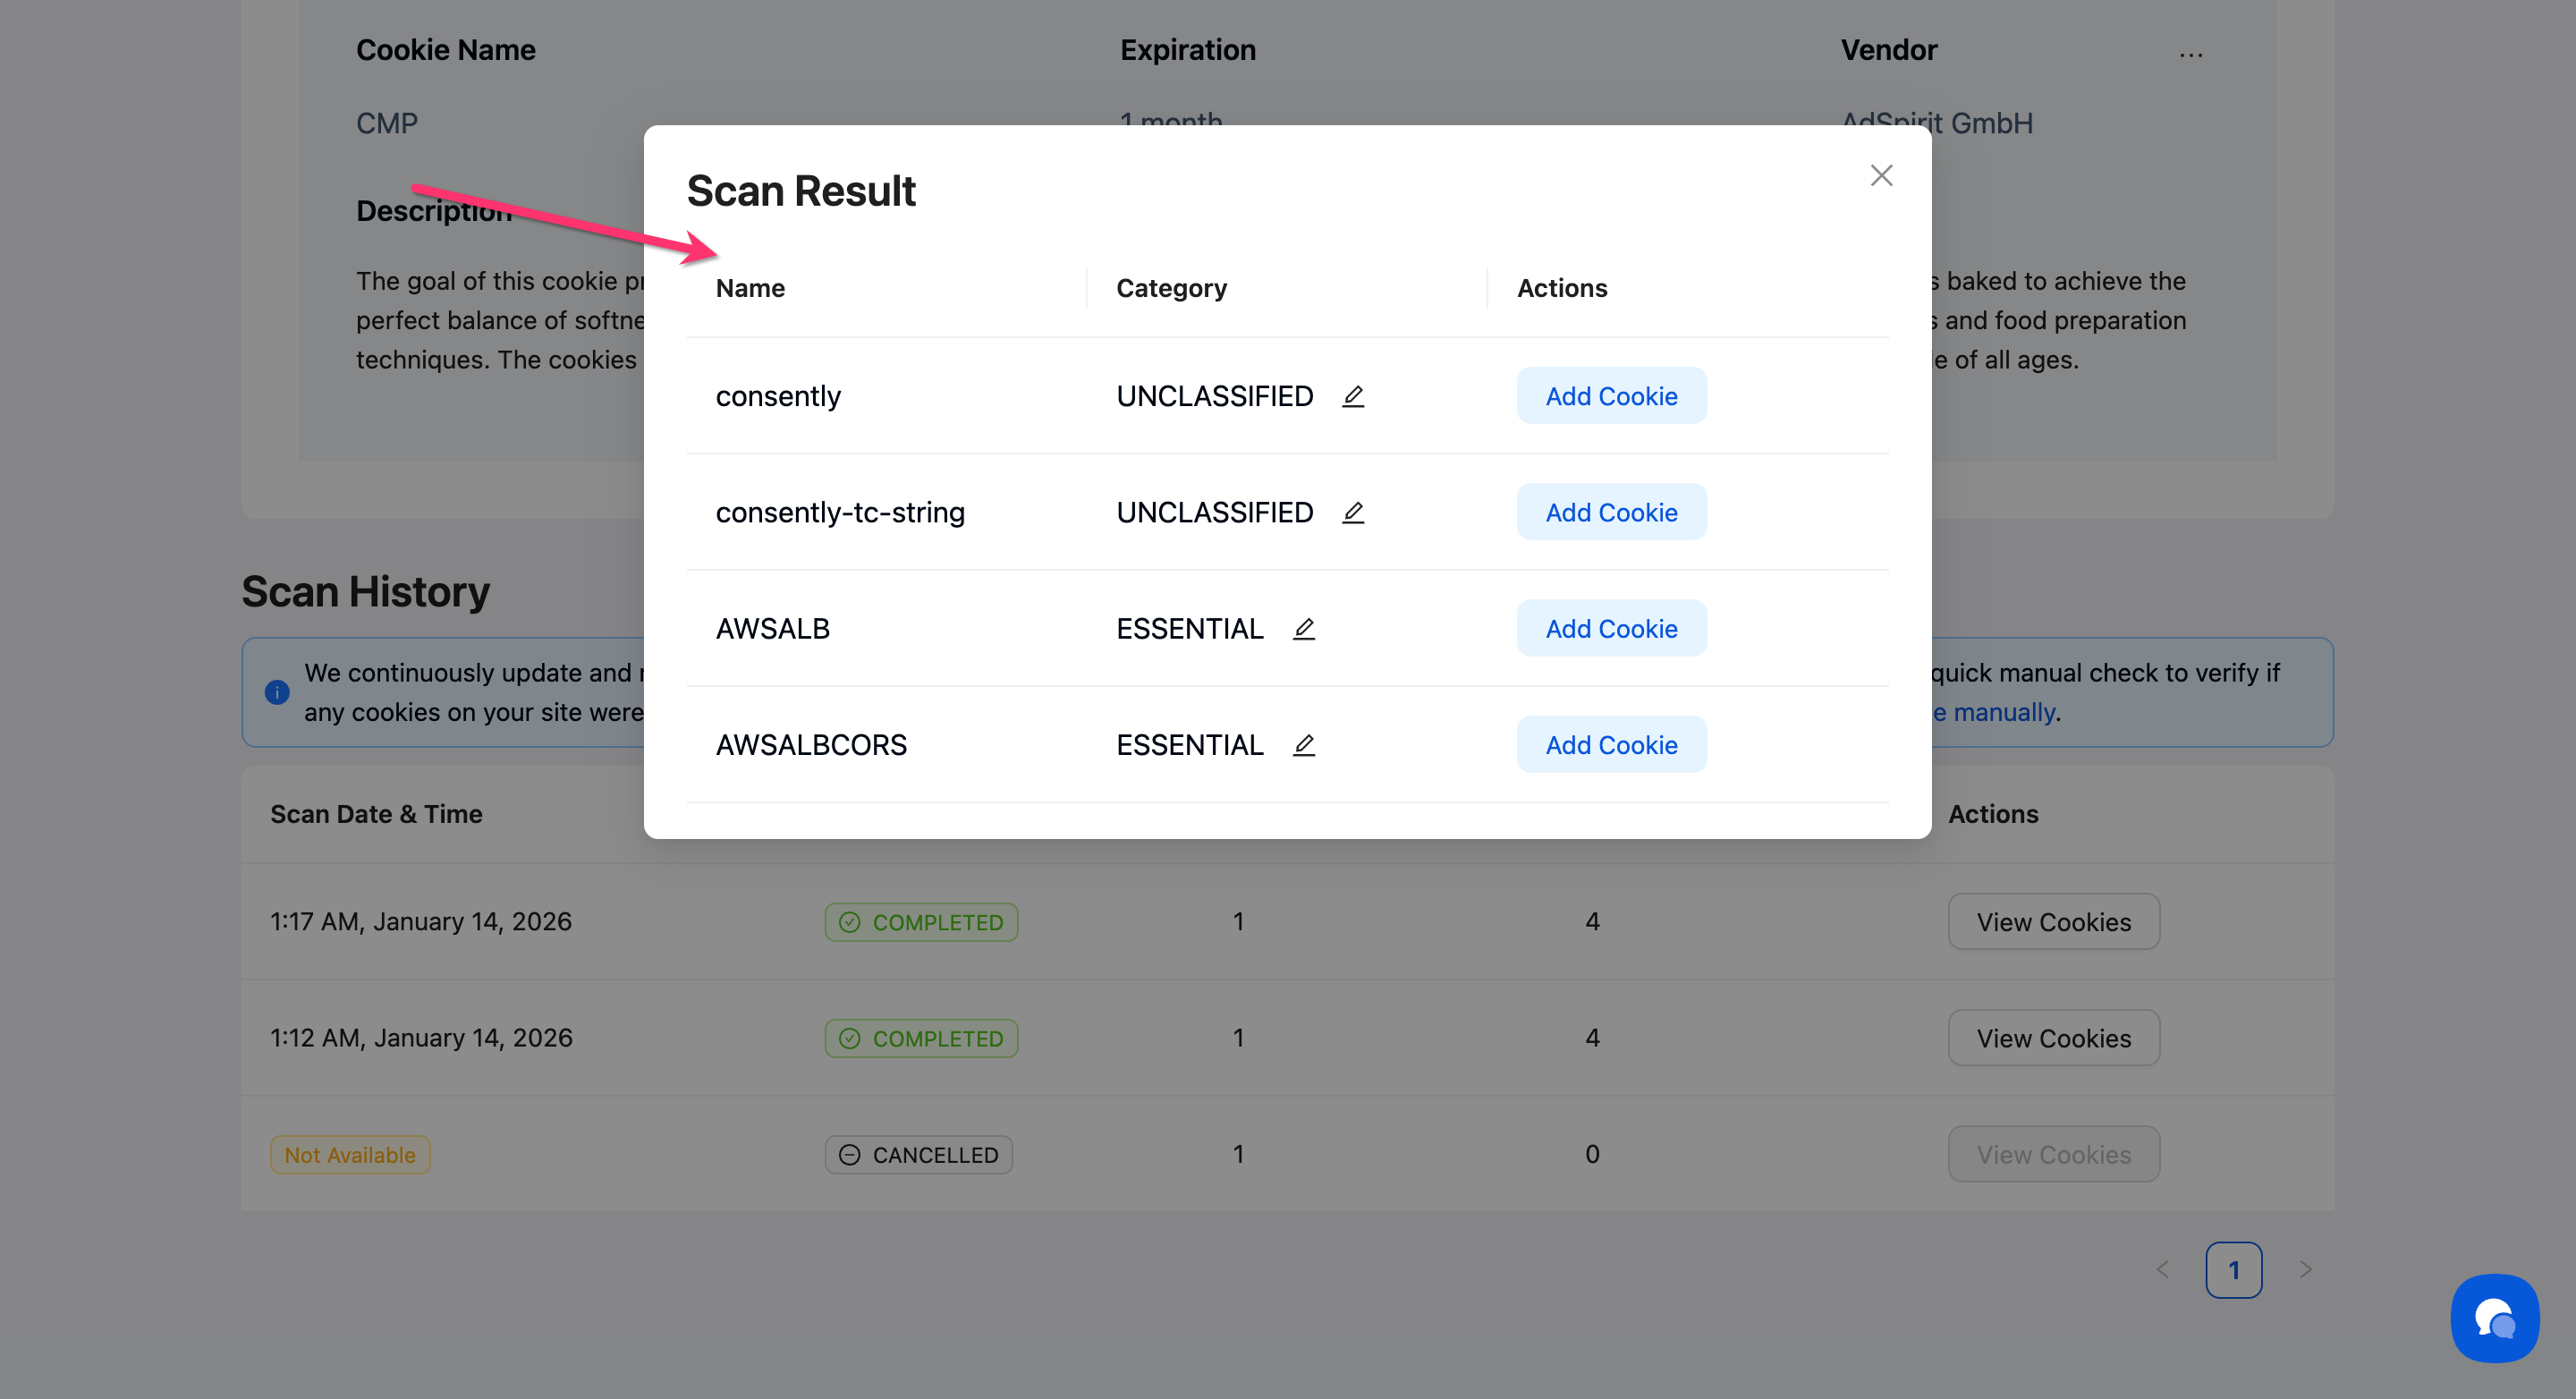Open the three-dot options menu
The width and height of the screenshot is (2576, 1399).
pos(2191,54)
